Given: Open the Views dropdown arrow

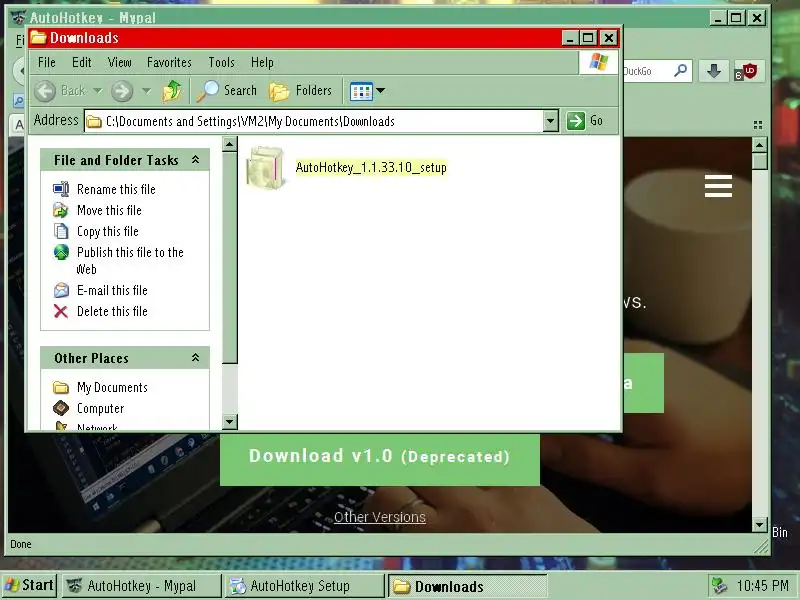Looking at the screenshot, I should [381, 91].
